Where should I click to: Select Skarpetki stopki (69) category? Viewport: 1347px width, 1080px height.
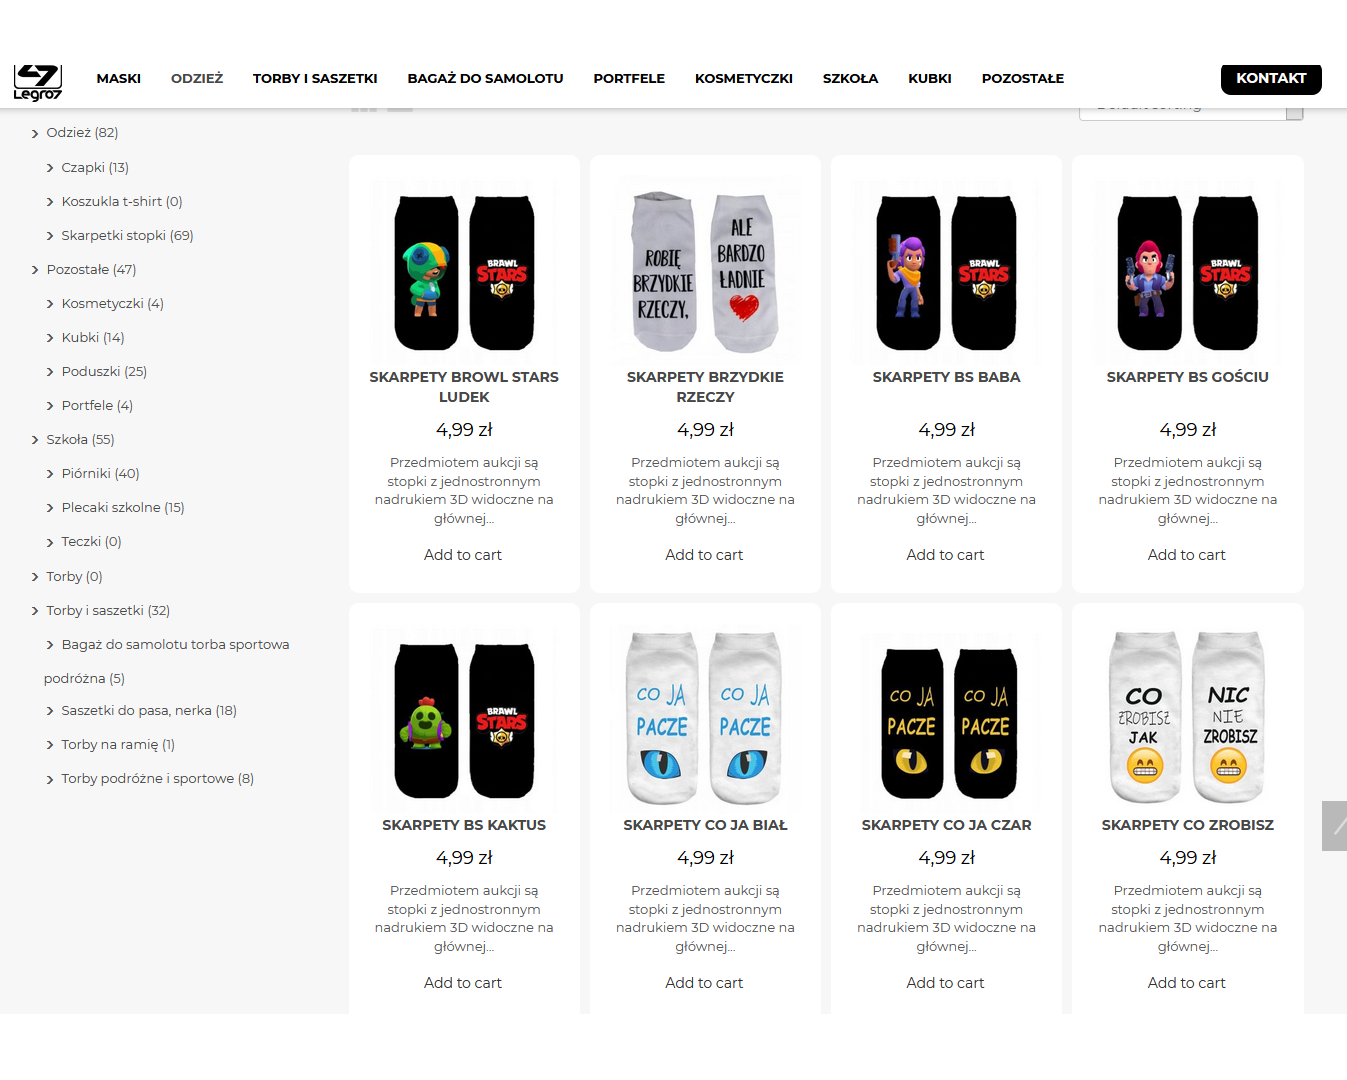(x=127, y=236)
